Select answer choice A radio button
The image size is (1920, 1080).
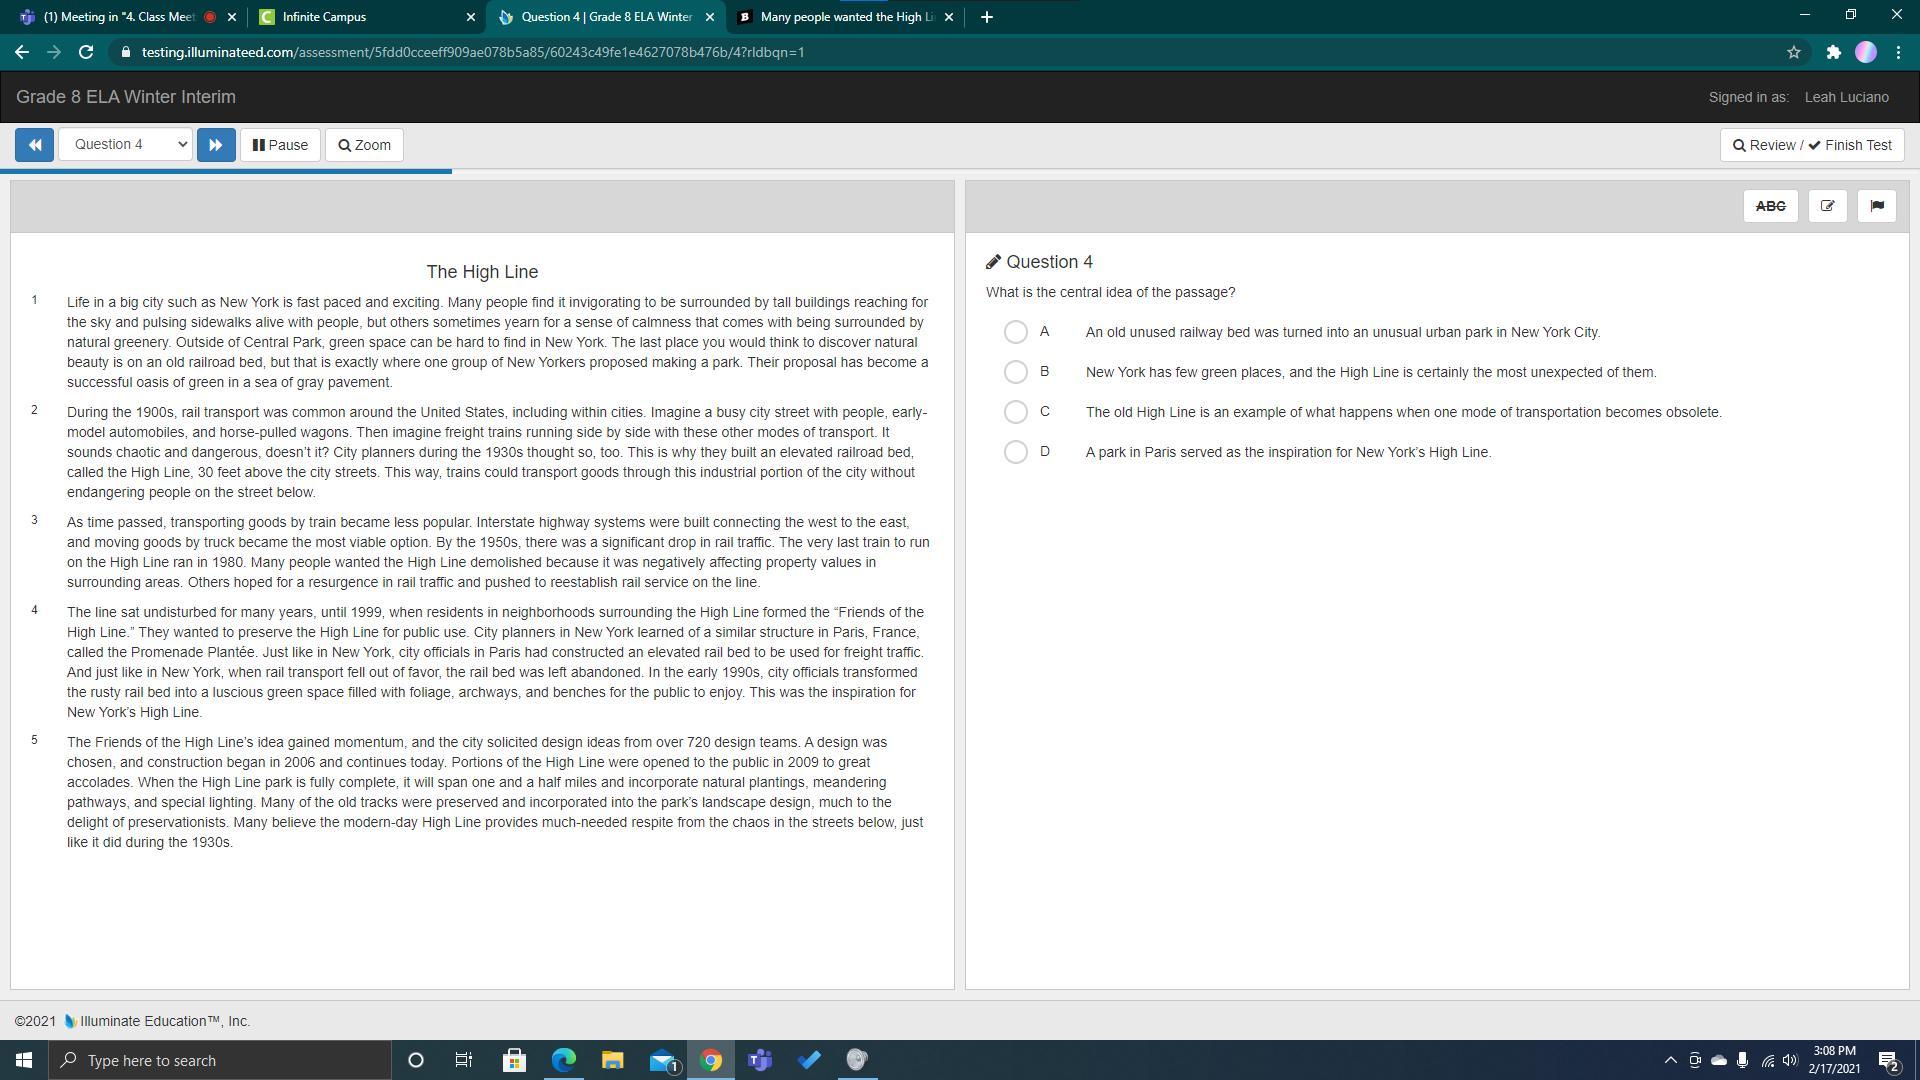[1015, 332]
